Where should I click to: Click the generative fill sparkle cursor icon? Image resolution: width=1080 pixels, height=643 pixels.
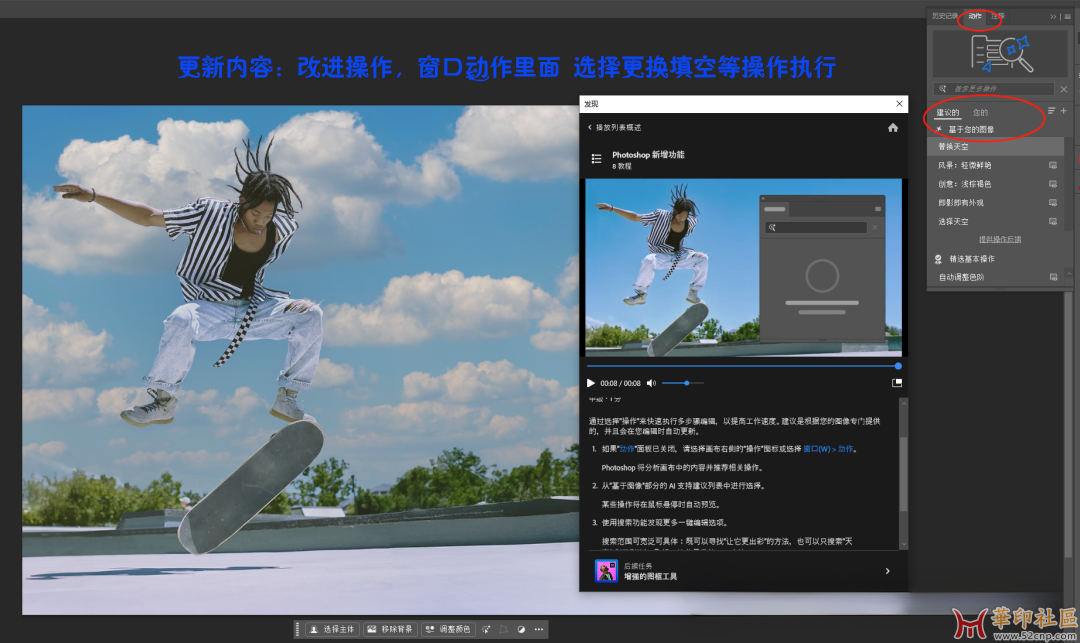click(x=486, y=629)
